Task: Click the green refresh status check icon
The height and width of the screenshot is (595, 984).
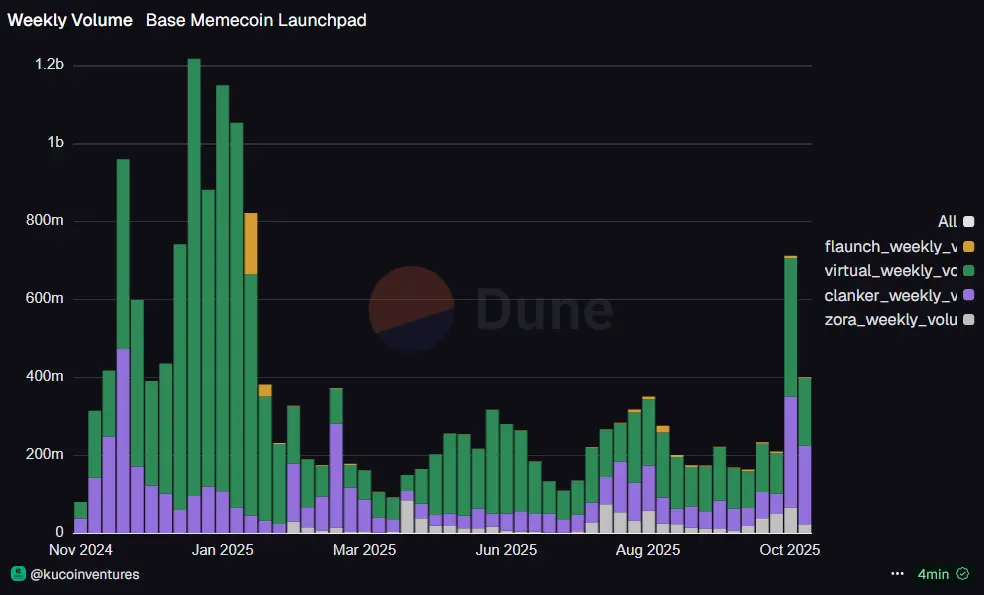Action: coord(962,574)
